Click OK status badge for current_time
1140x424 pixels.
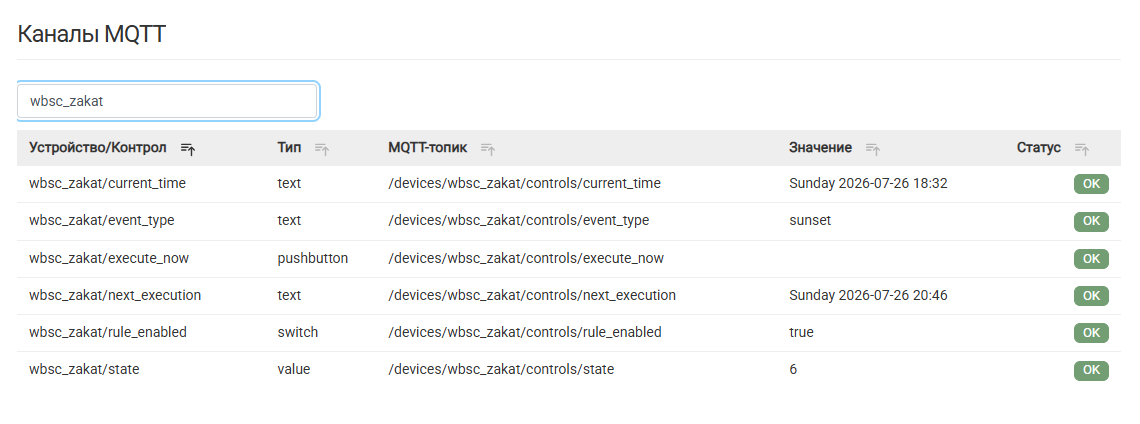click(x=1091, y=184)
